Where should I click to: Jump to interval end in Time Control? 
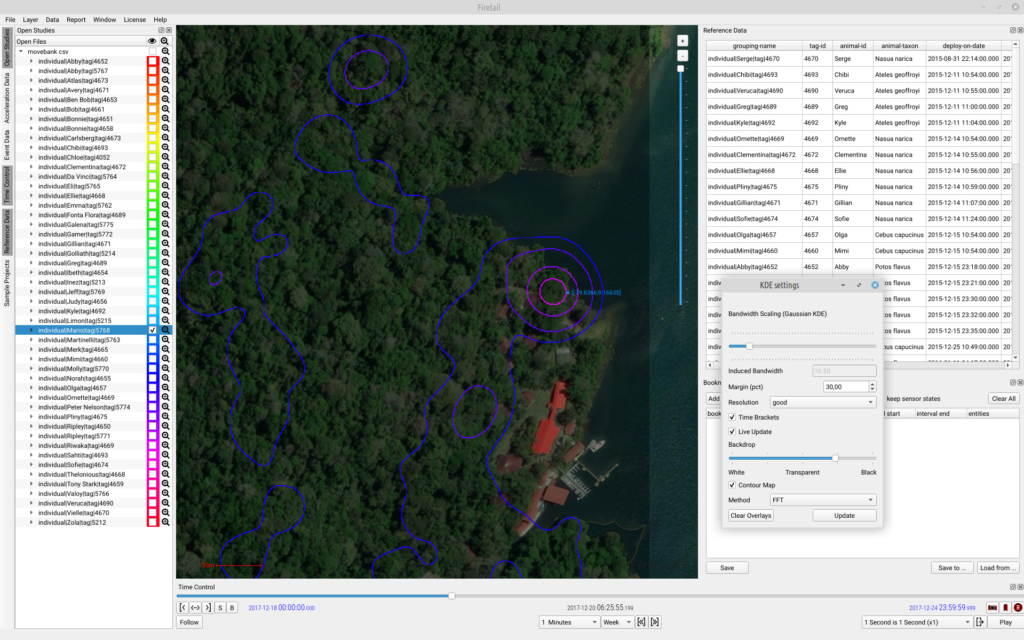pos(208,607)
